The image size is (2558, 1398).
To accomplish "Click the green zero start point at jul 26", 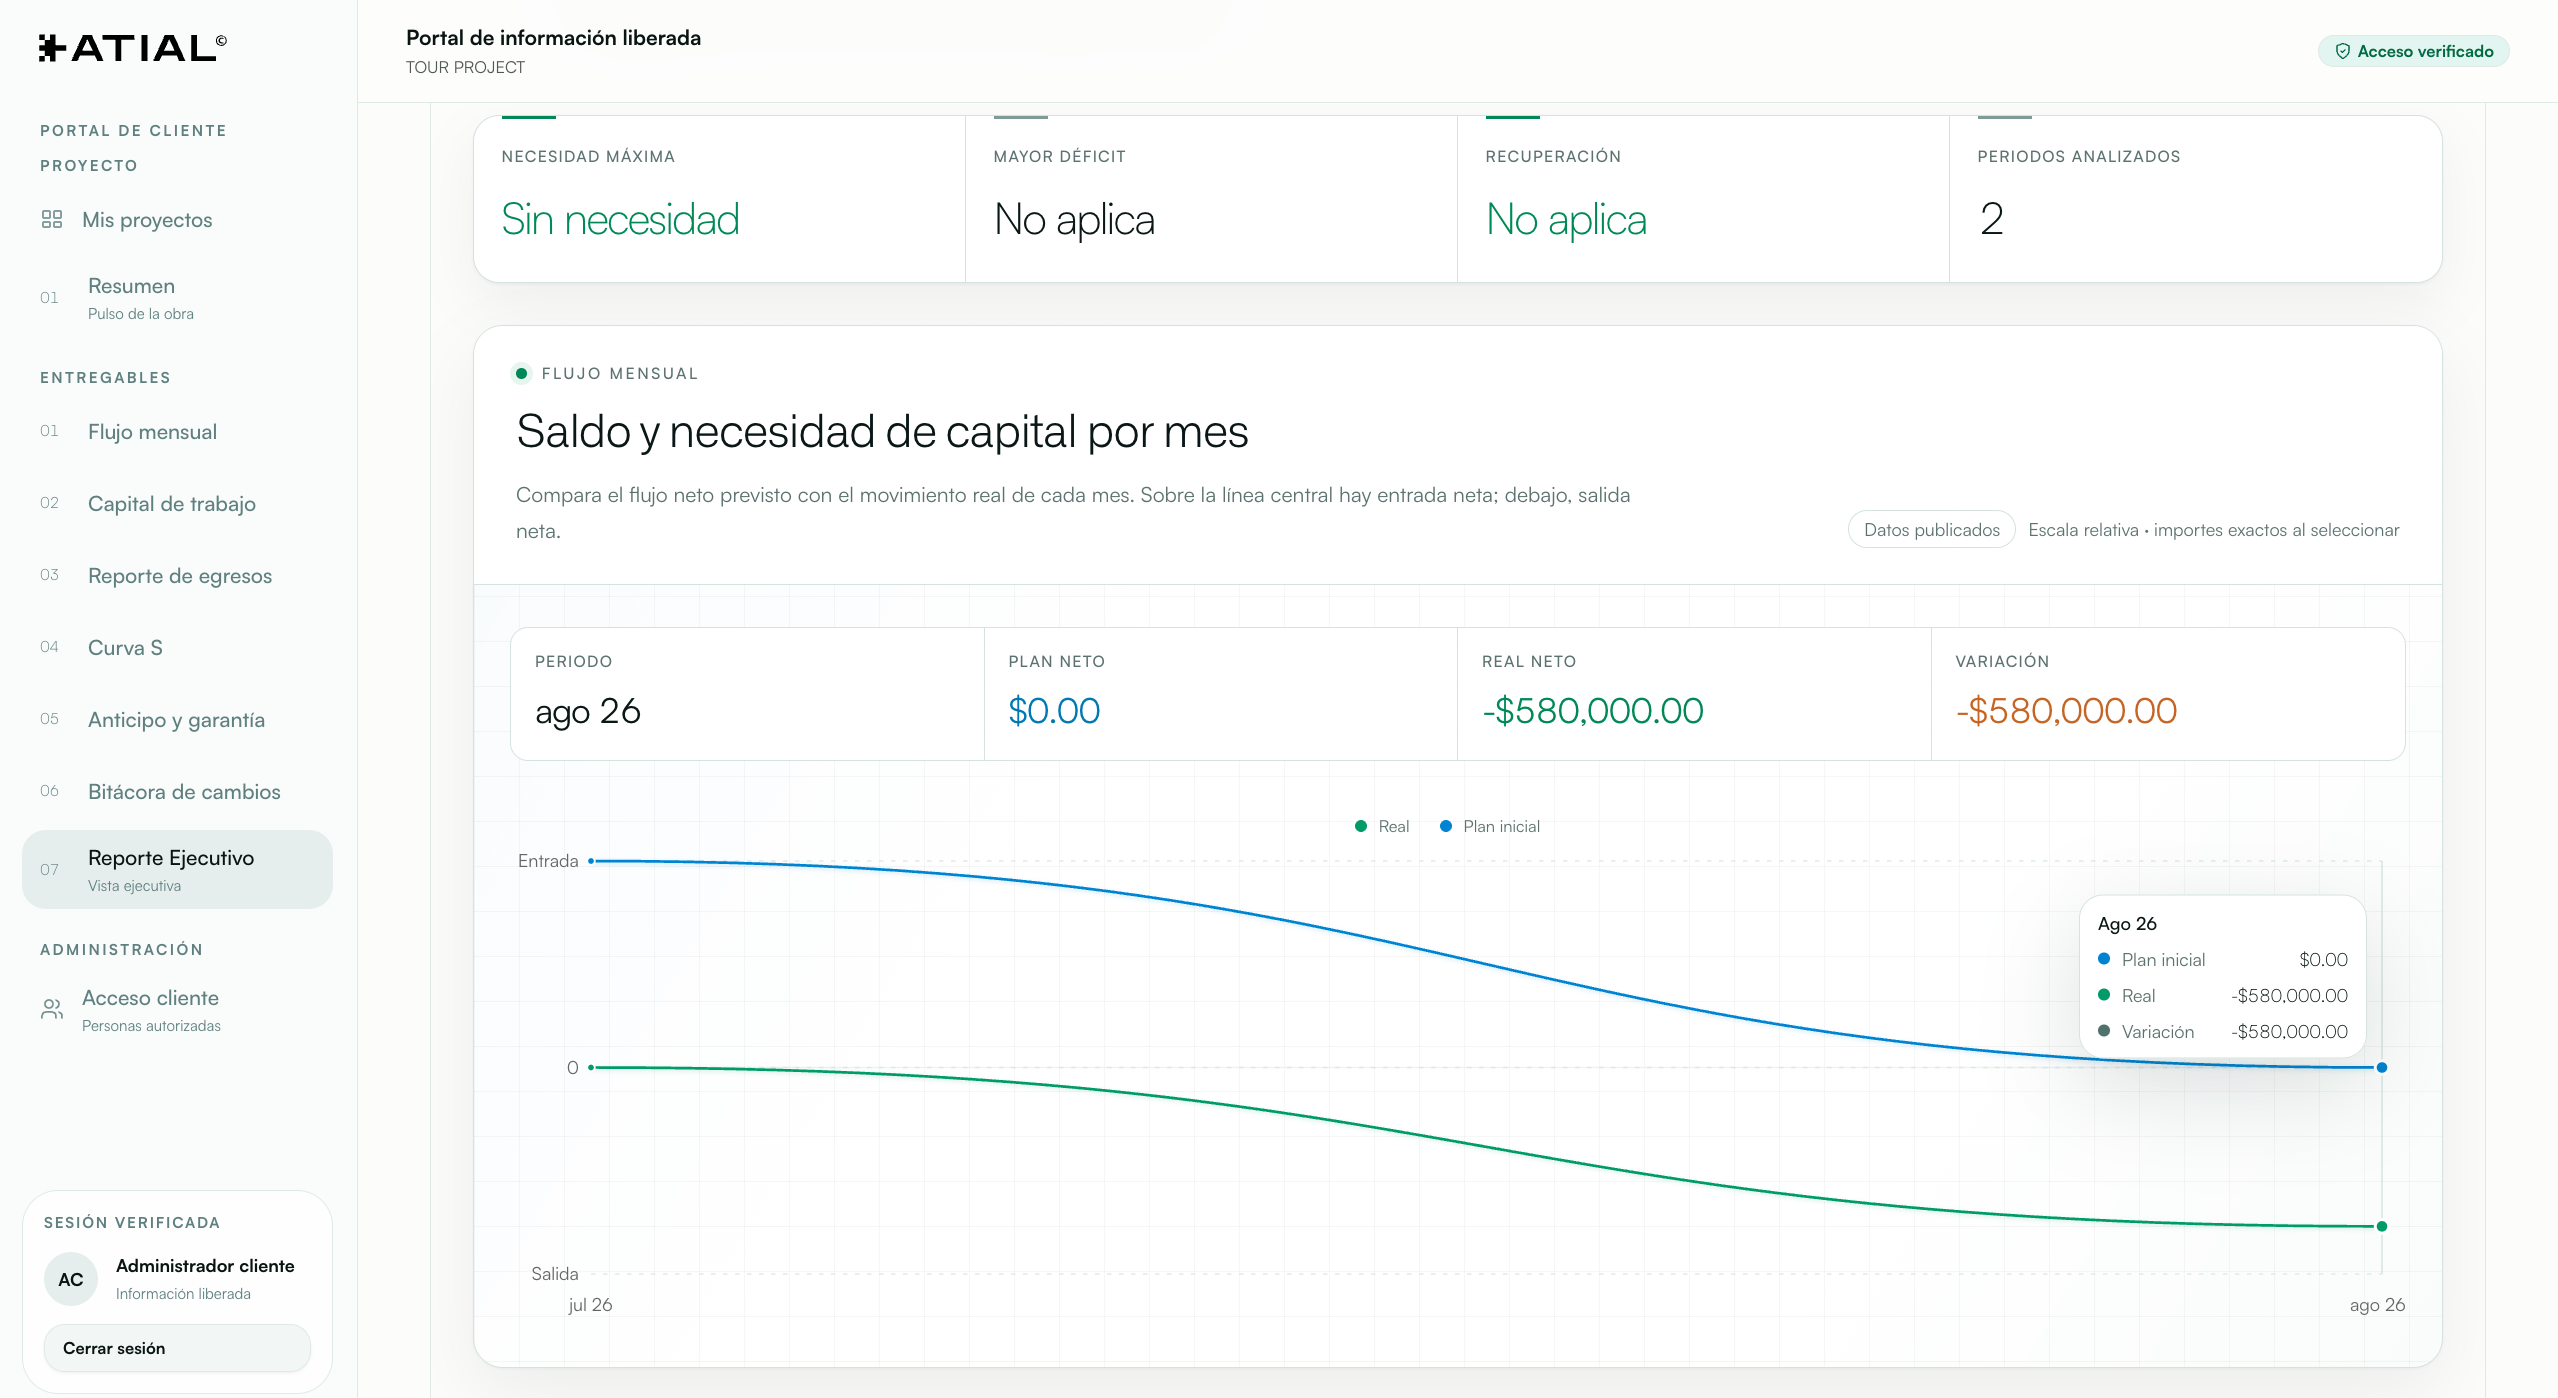I will point(591,1068).
